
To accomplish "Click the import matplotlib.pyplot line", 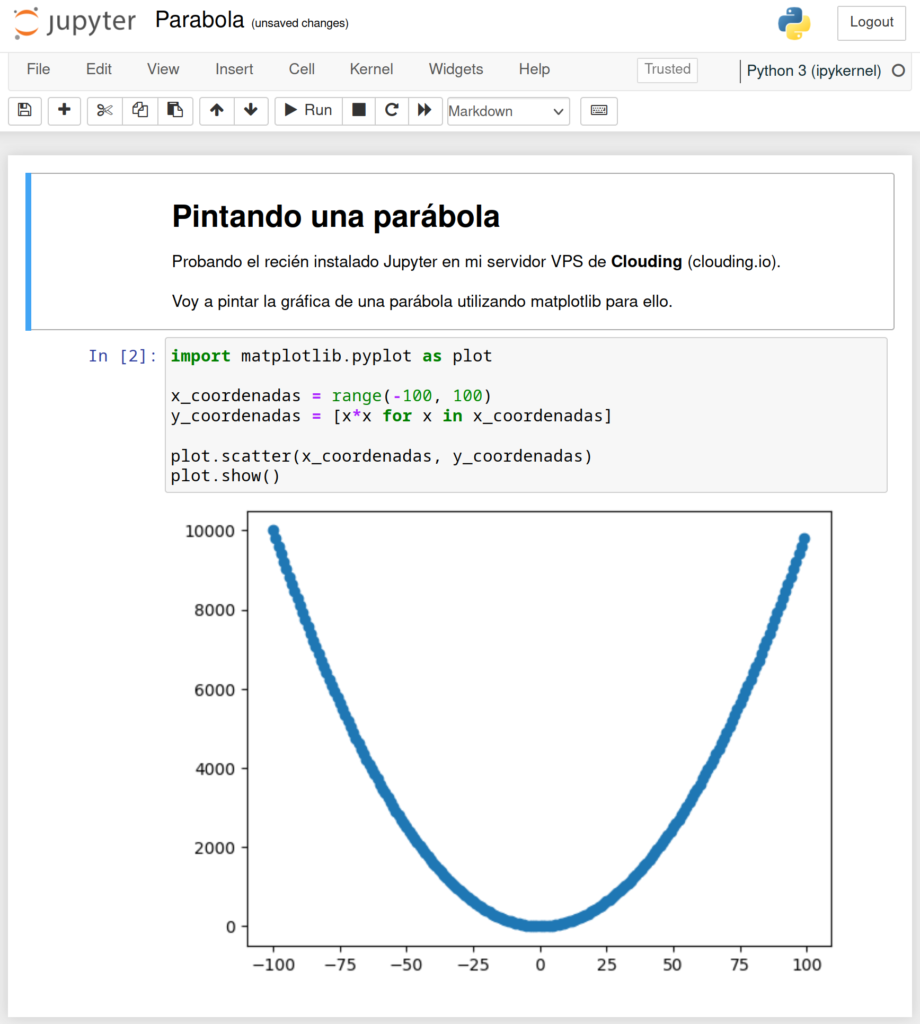I will [331, 356].
